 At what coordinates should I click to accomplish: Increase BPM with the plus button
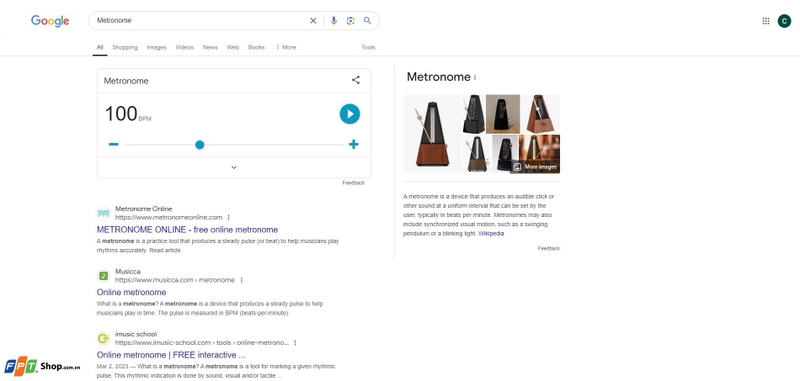point(354,144)
